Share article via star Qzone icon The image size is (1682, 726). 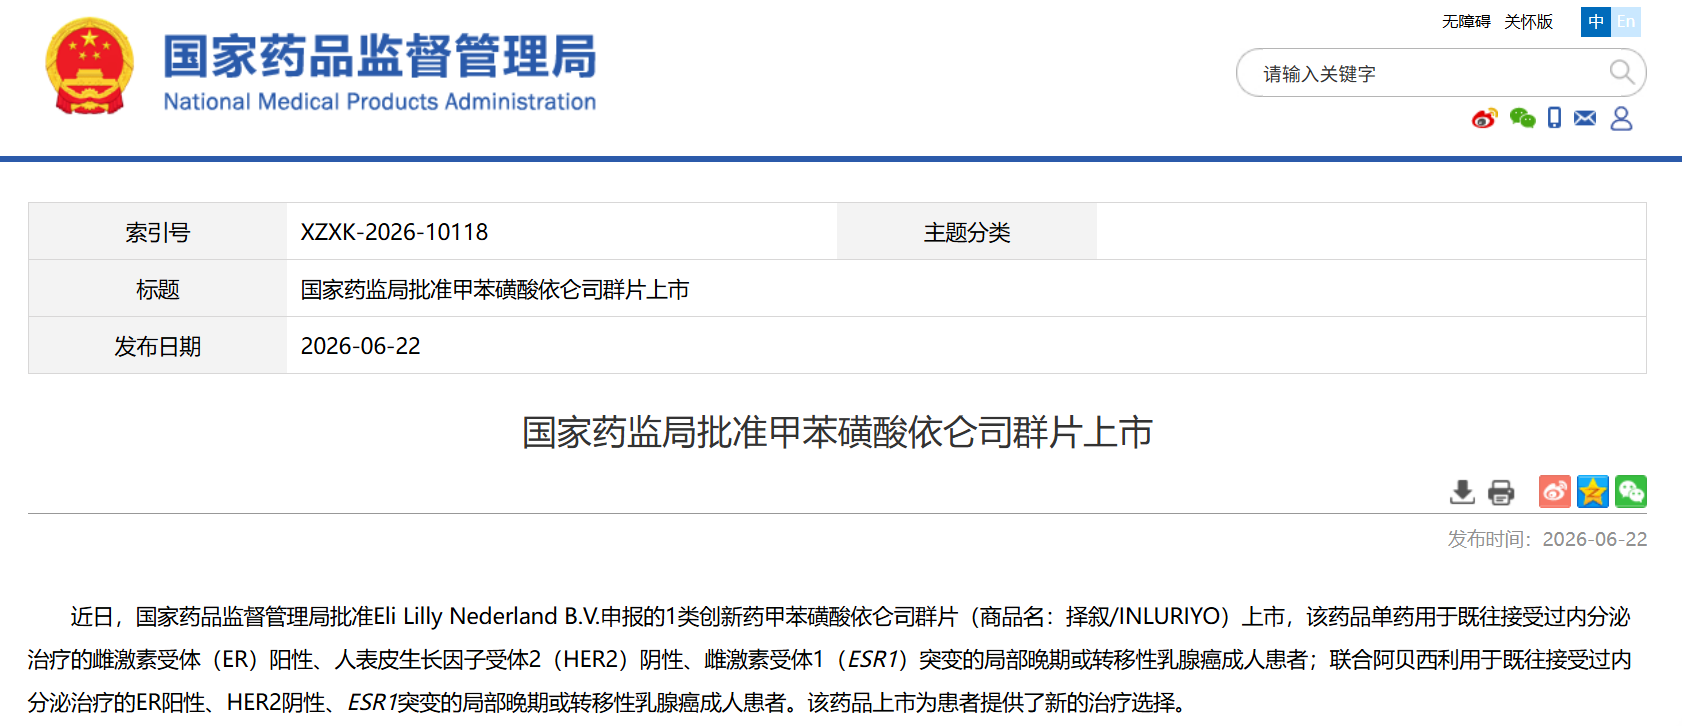[x=1593, y=491]
